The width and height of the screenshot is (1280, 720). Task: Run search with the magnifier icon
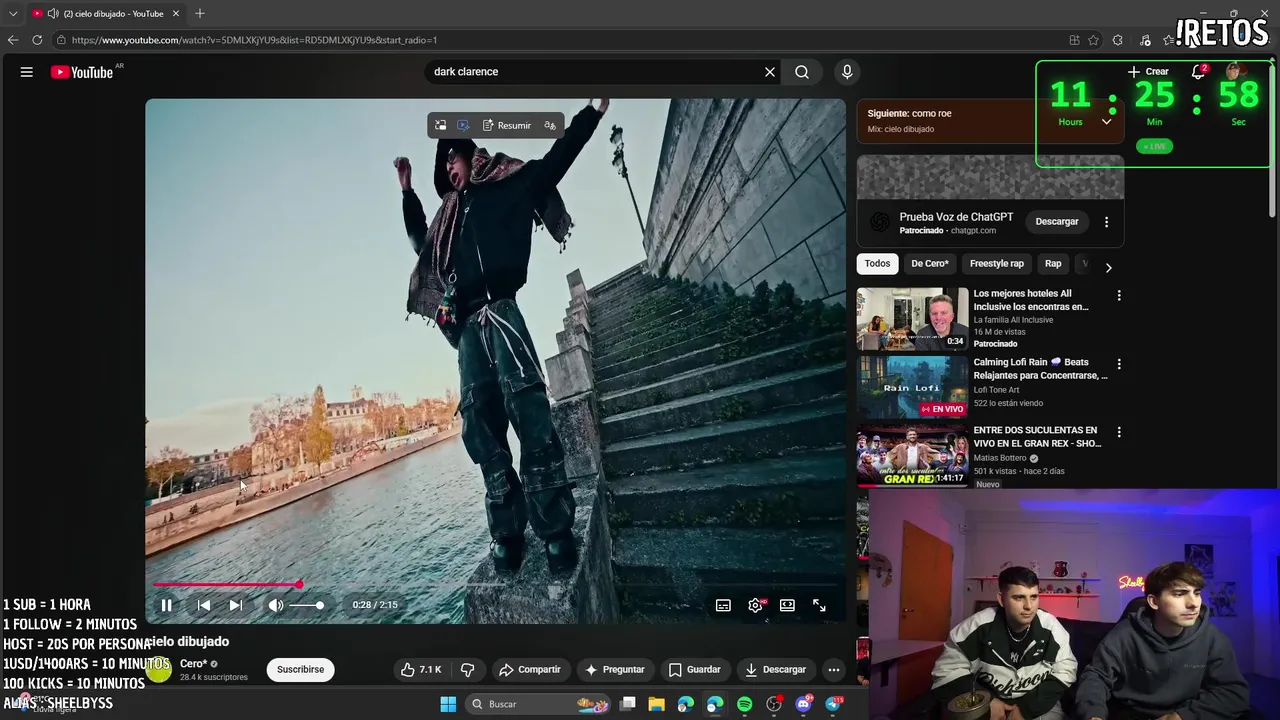pyautogui.click(x=802, y=72)
